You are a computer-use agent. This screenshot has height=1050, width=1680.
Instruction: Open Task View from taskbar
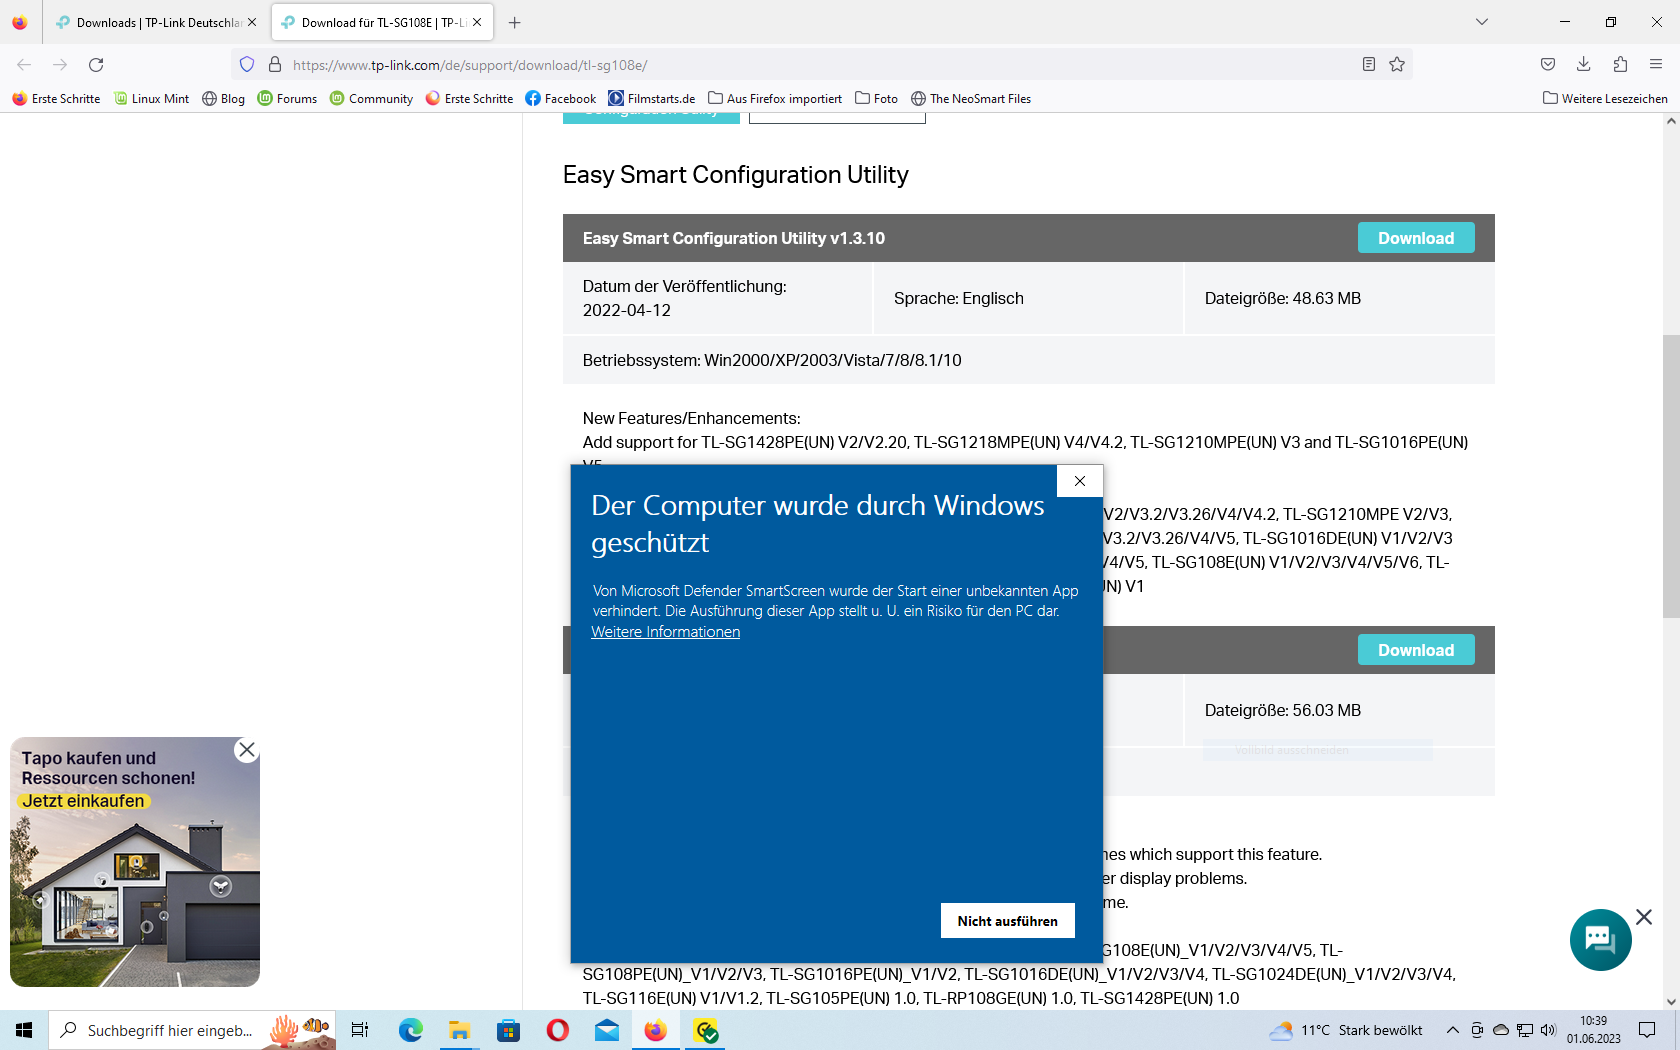pyautogui.click(x=360, y=1030)
